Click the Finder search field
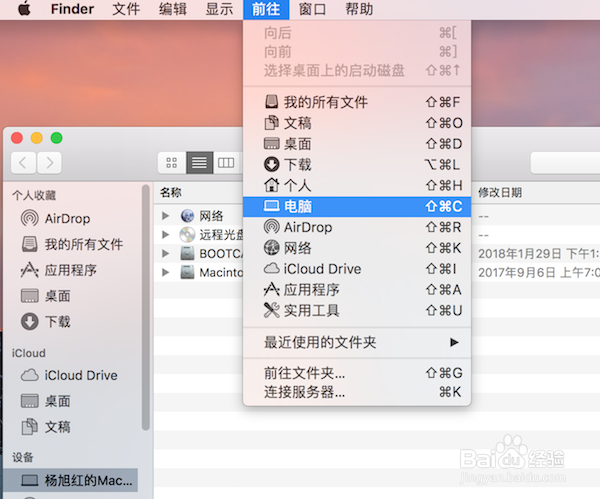The image size is (600, 499). [x=565, y=163]
